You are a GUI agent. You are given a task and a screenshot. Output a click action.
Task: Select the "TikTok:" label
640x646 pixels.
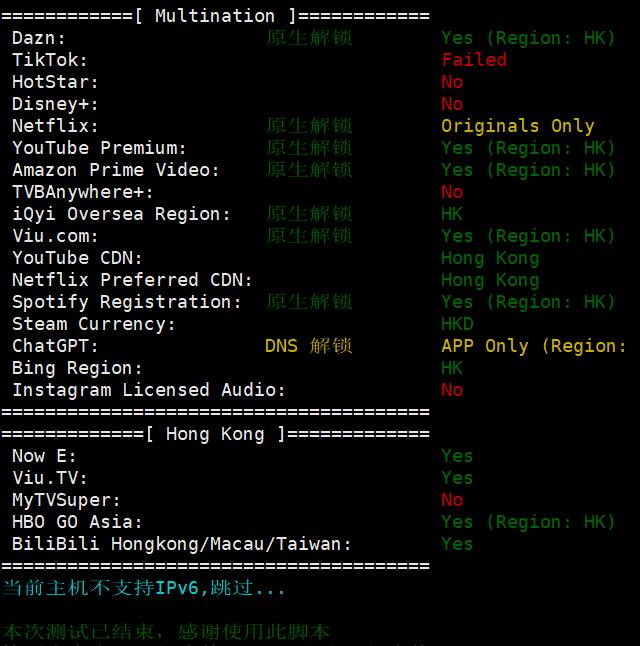(50, 60)
